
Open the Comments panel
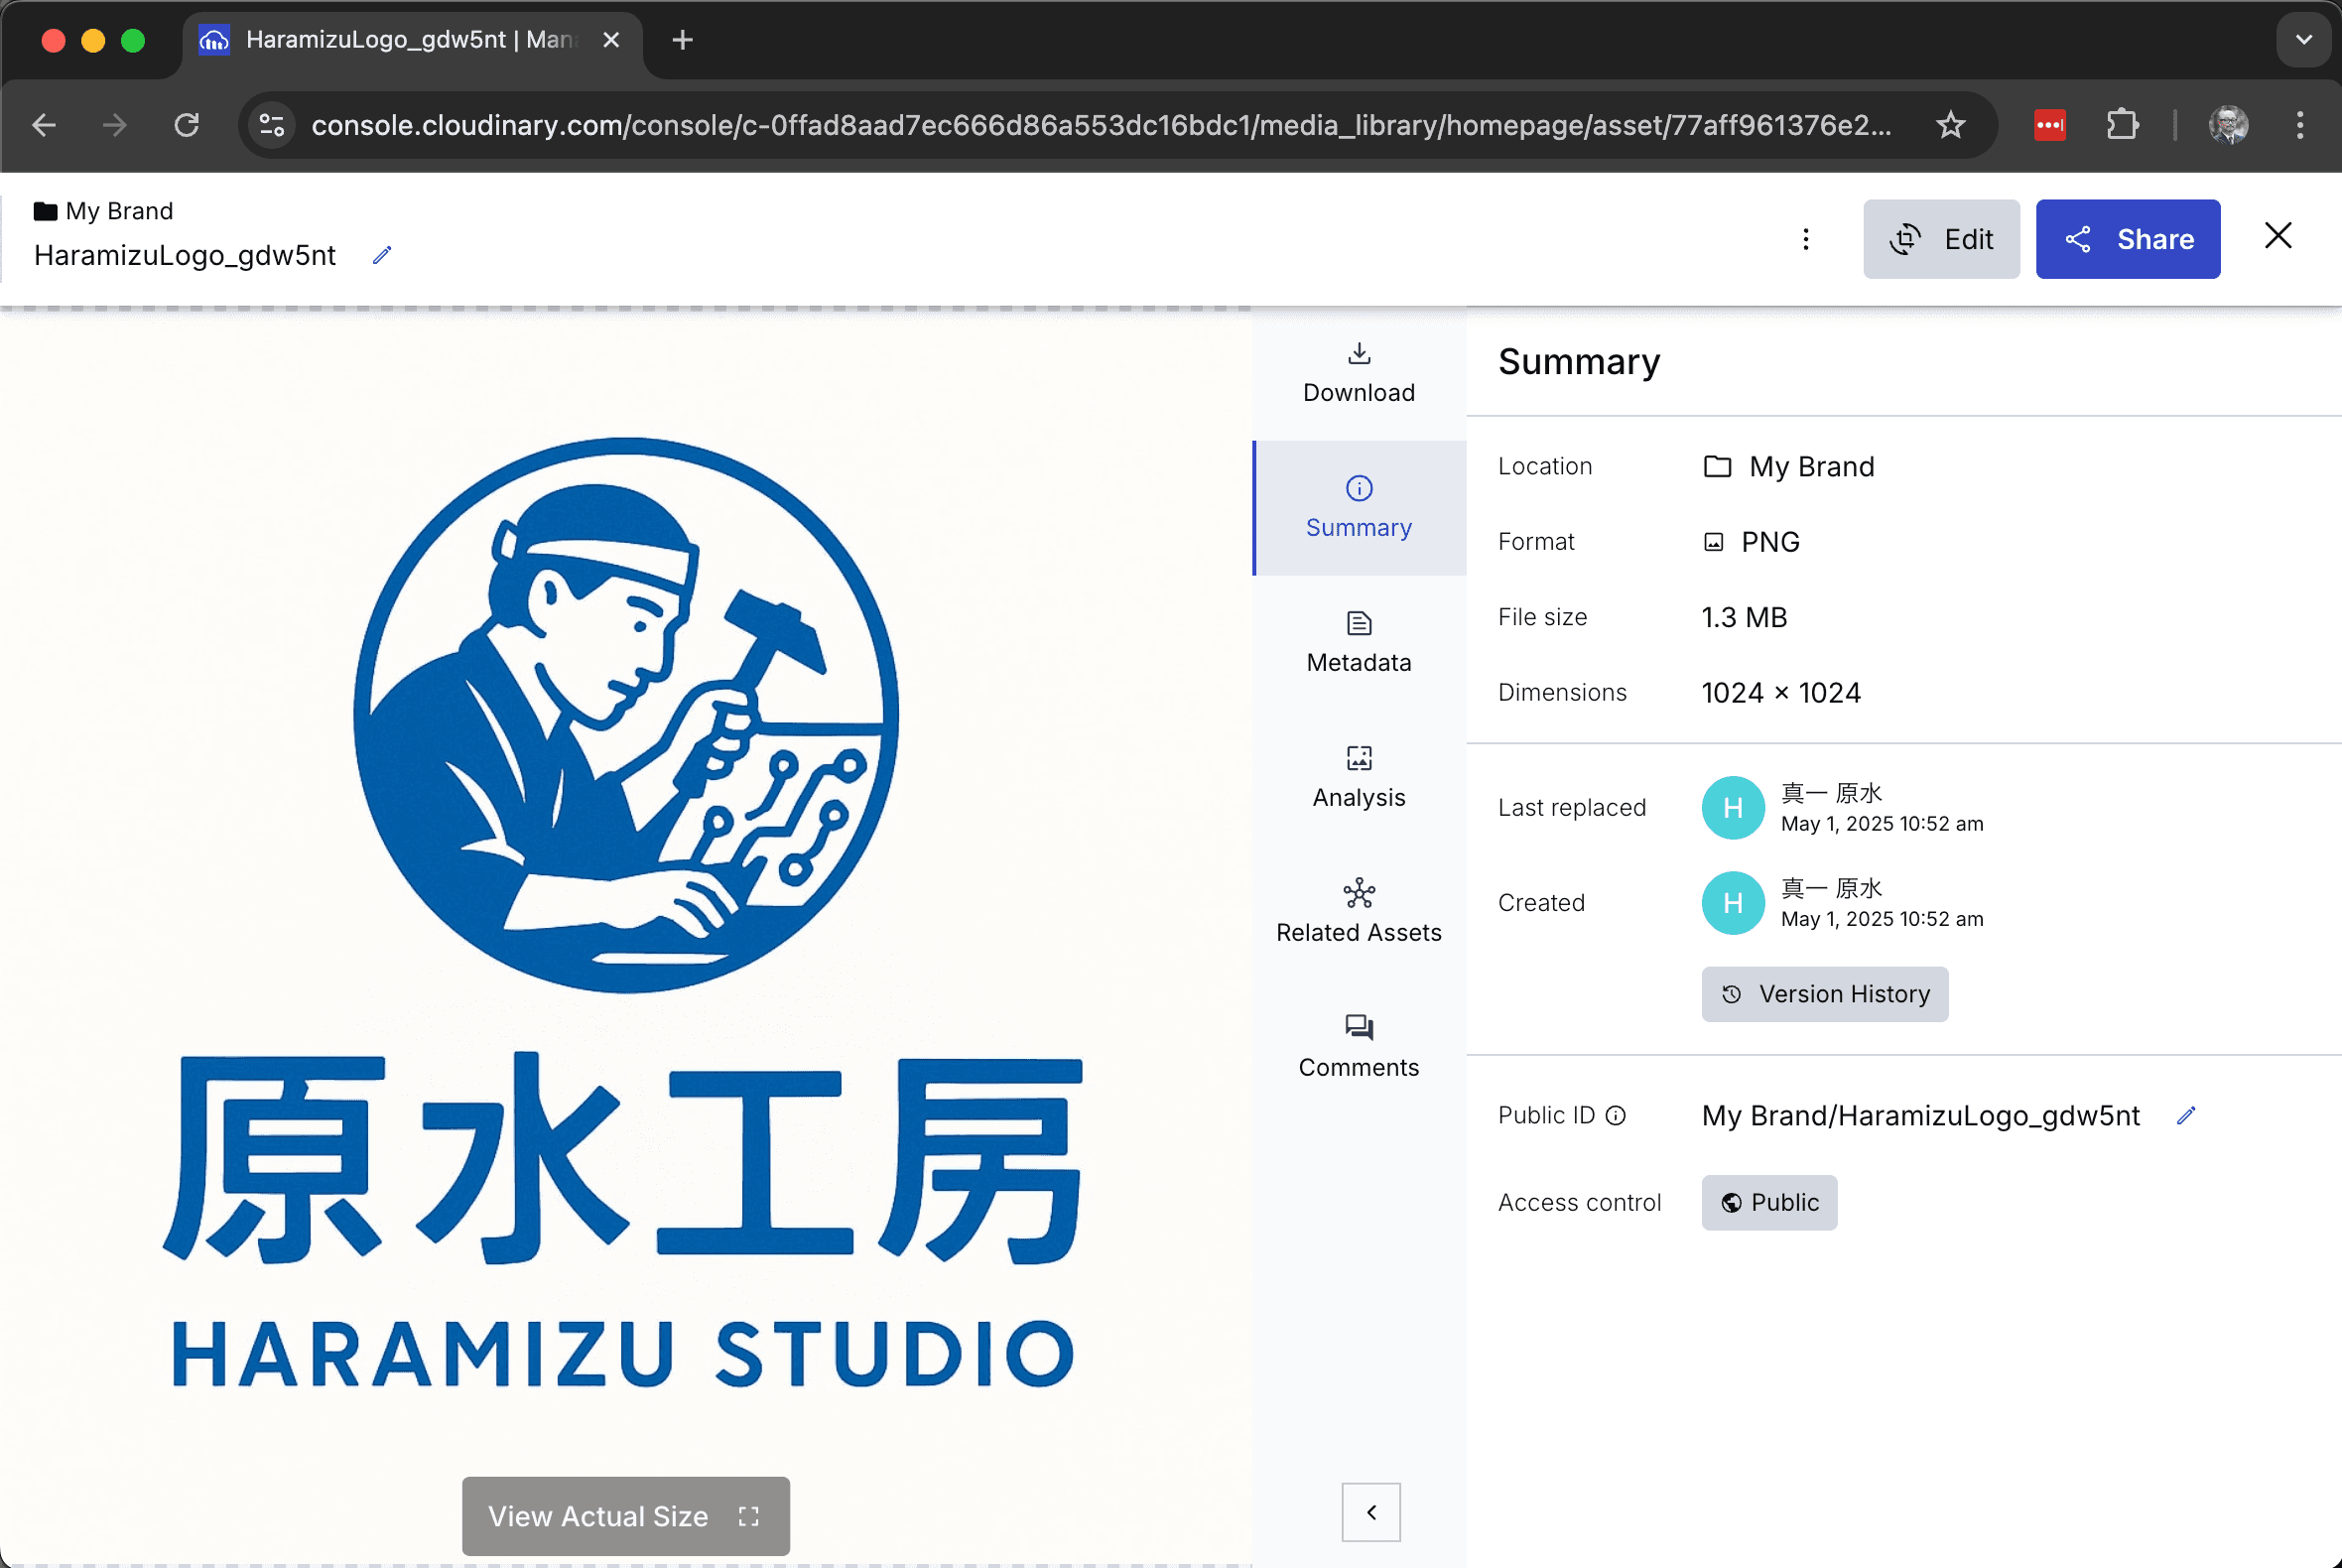(x=1358, y=1046)
